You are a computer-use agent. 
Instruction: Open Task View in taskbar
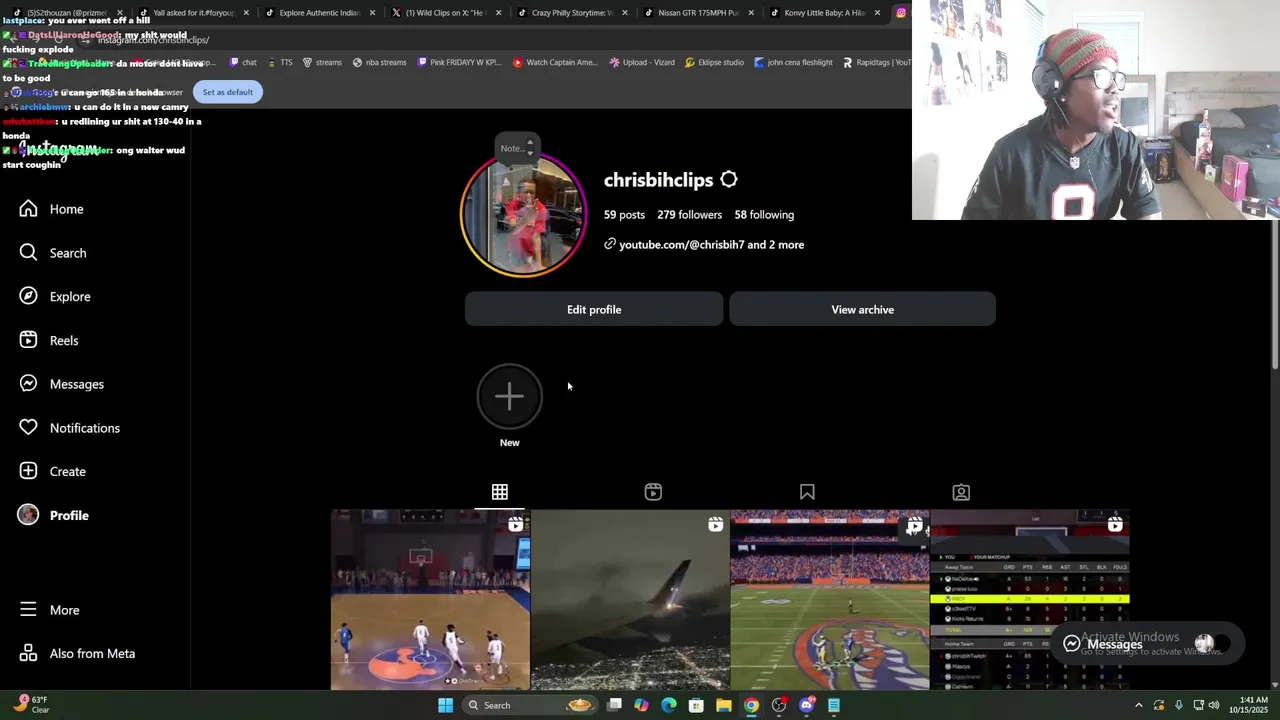[x=615, y=705]
